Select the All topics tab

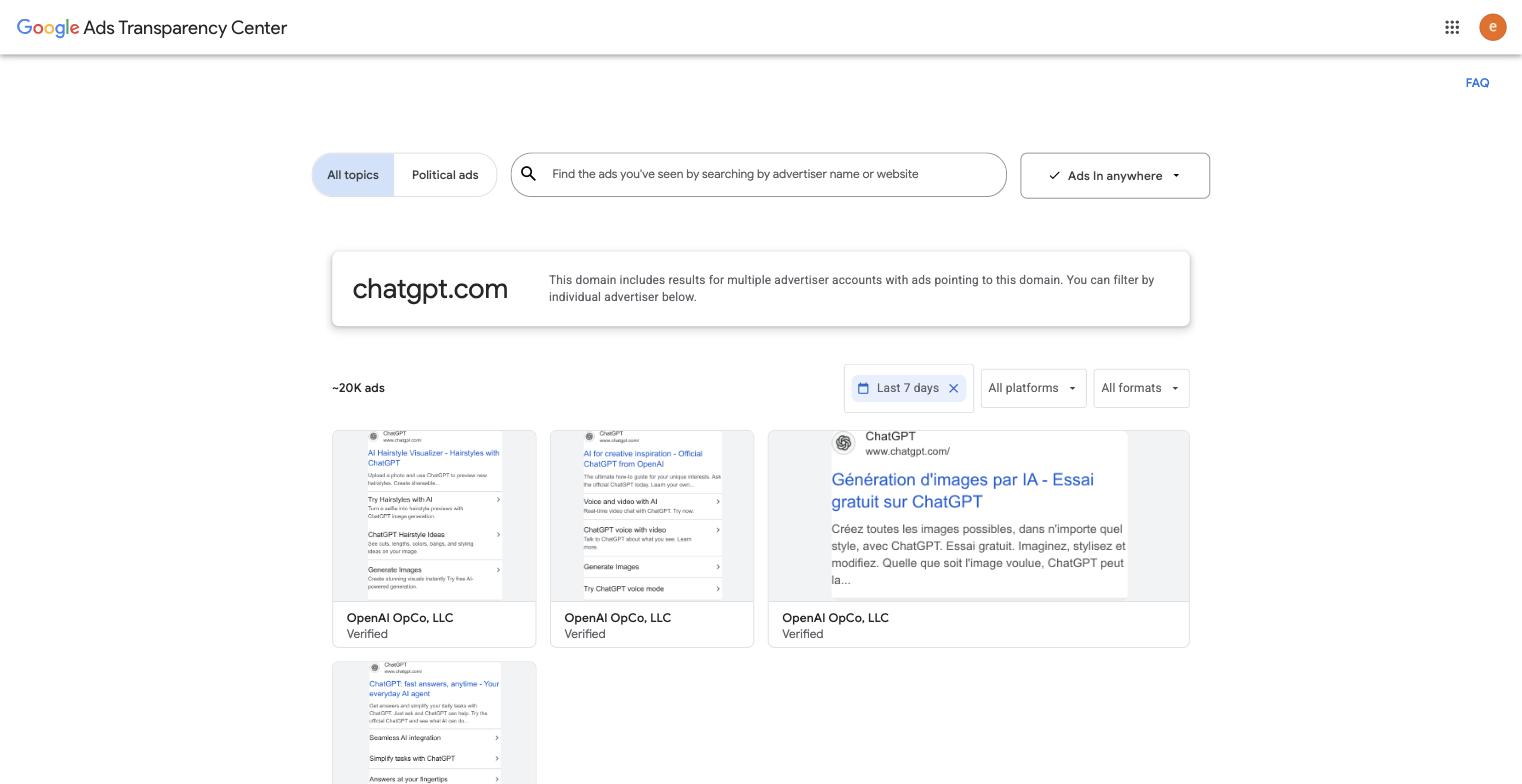pyautogui.click(x=353, y=175)
